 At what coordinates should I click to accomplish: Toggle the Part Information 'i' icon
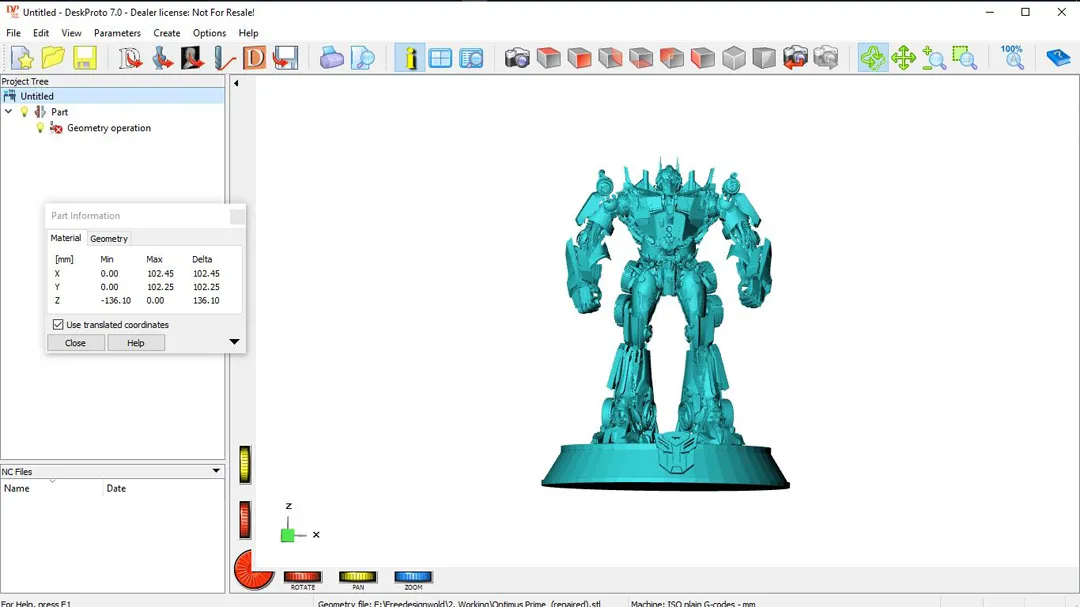pos(410,58)
